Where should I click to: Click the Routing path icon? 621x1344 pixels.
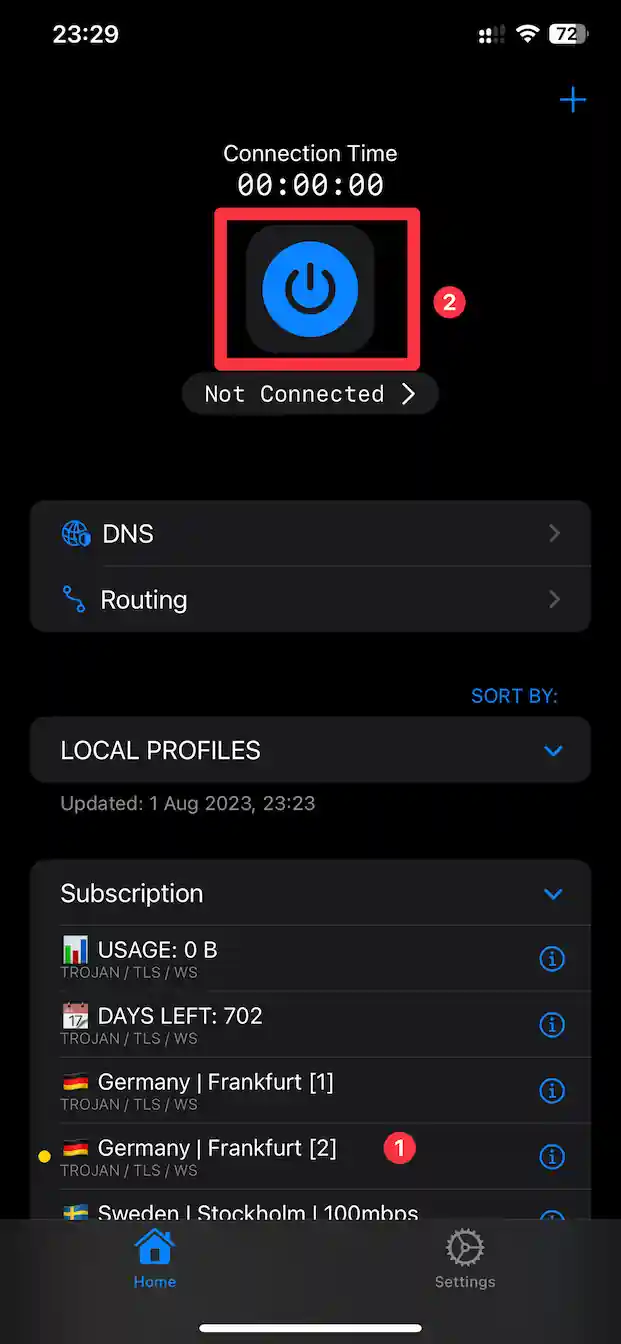tap(74, 600)
